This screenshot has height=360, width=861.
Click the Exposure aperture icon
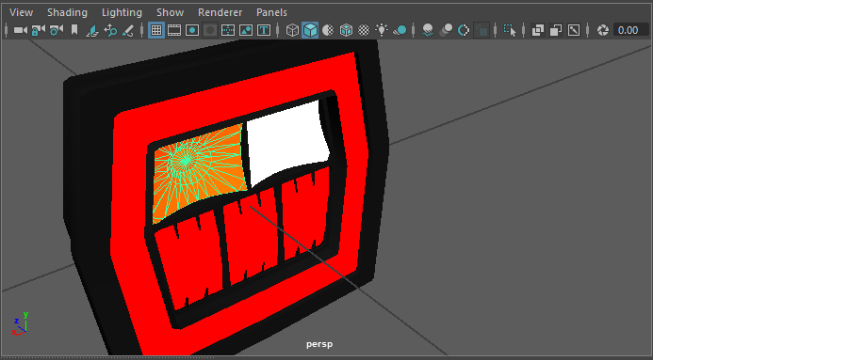coord(603,30)
